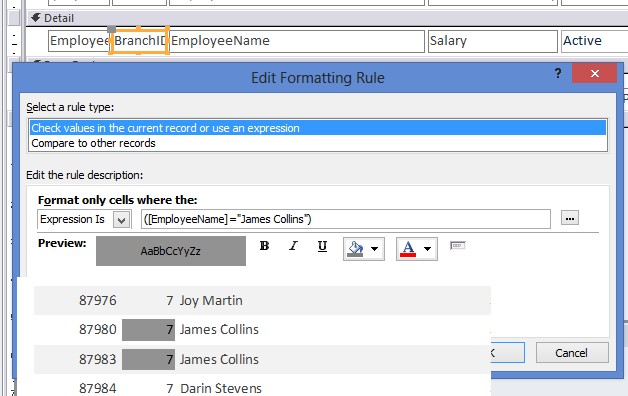The width and height of the screenshot is (628, 396).
Task: Toggle Bold formatting button
Action: pyautogui.click(x=264, y=246)
